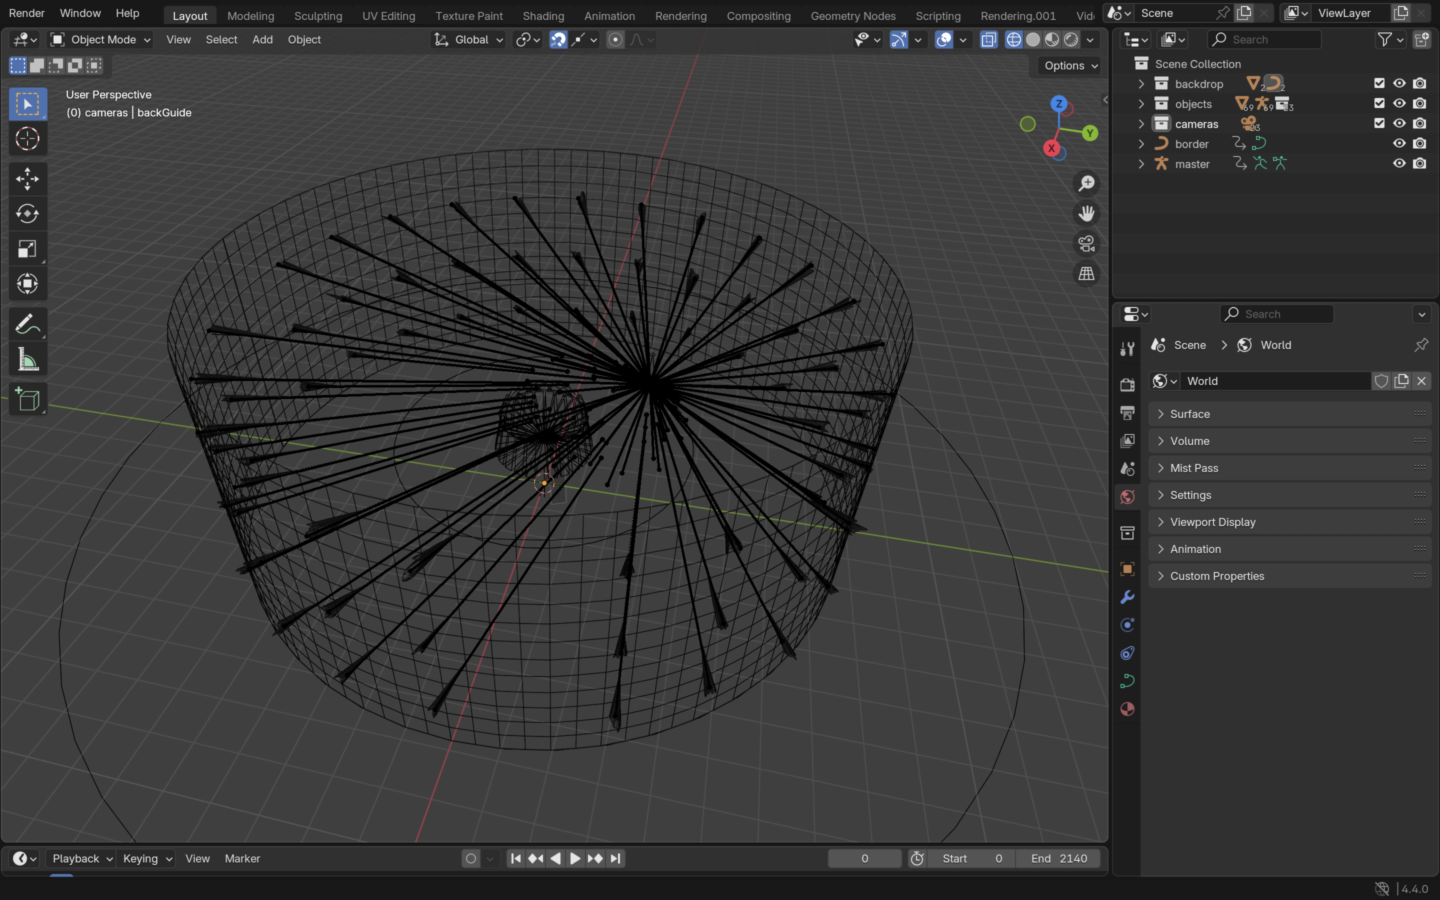
Task: Switch to the Shading workspace tab
Action: [x=543, y=16]
